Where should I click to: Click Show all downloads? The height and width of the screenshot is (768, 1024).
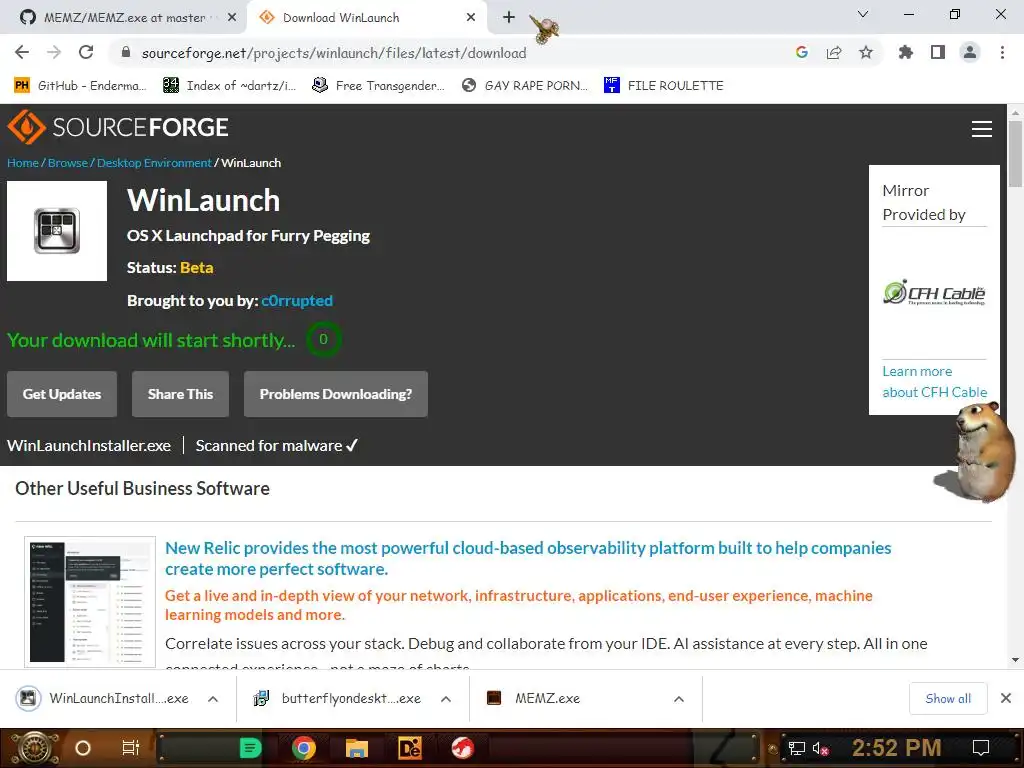click(948, 699)
